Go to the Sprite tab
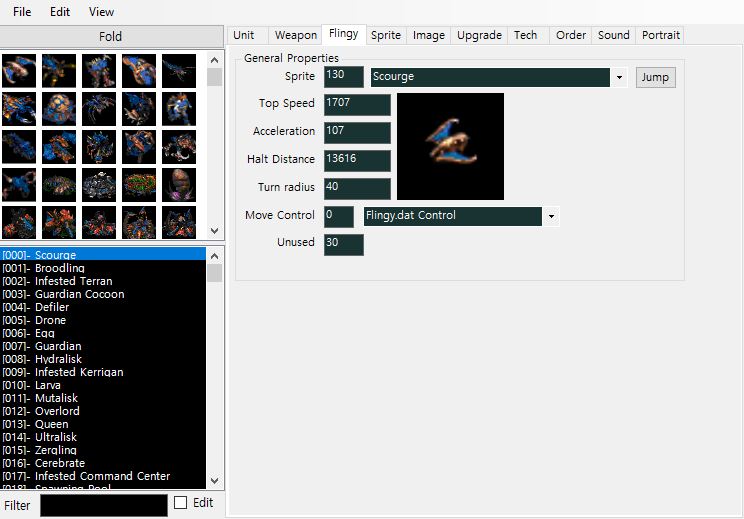 [386, 35]
